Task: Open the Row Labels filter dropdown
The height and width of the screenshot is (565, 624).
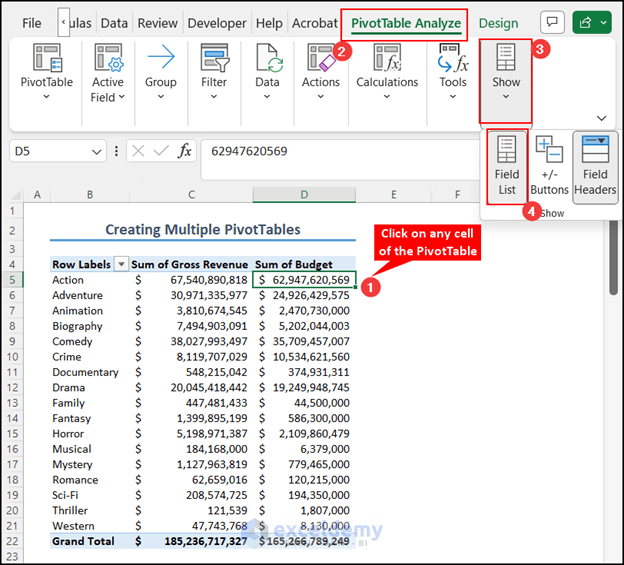Action: coord(121,265)
